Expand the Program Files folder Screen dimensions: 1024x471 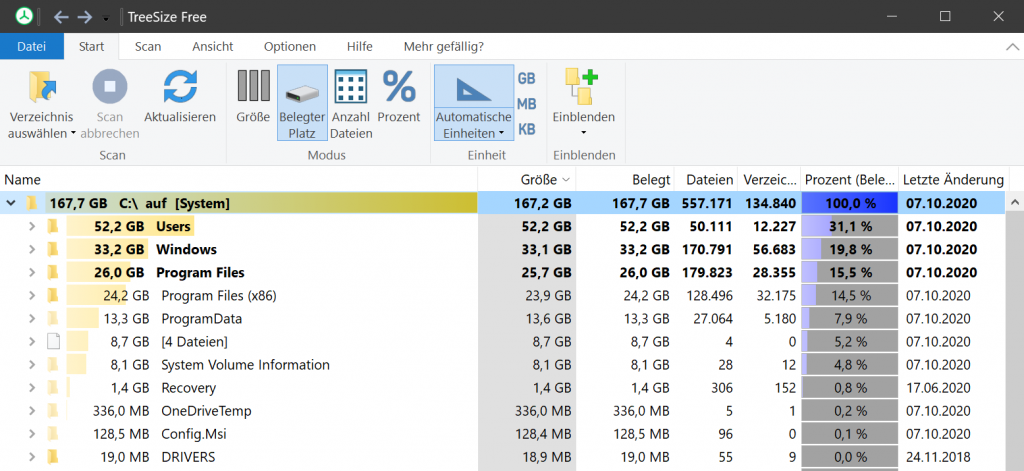pos(31,272)
